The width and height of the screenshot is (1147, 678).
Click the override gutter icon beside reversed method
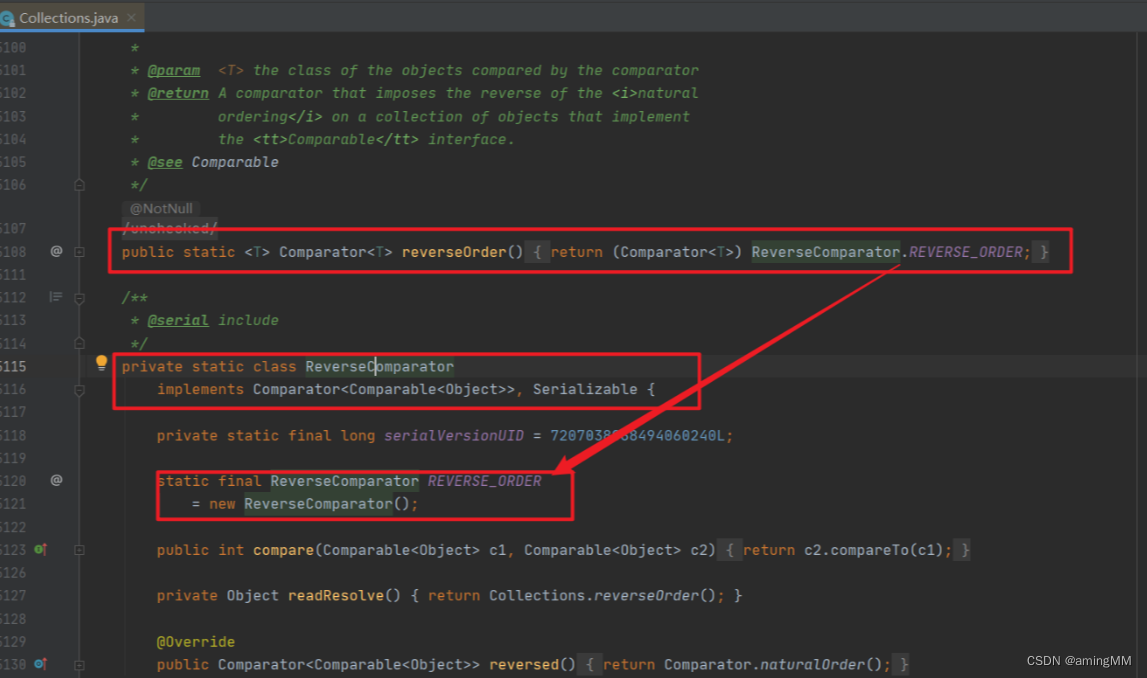point(41,664)
